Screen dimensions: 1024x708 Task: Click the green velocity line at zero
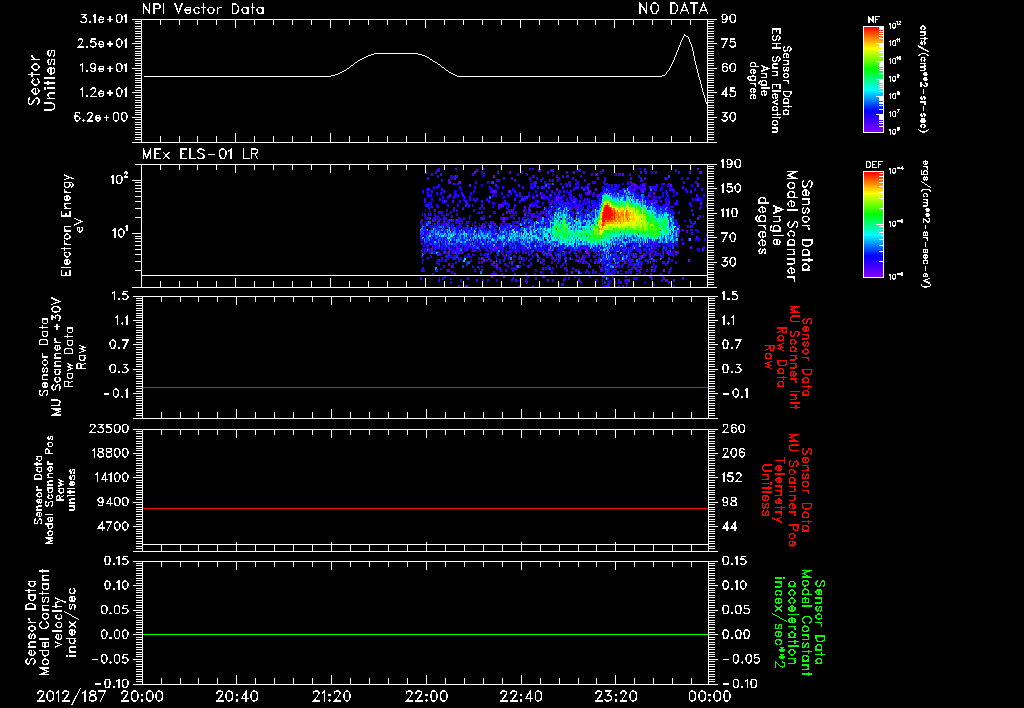tap(424, 634)
